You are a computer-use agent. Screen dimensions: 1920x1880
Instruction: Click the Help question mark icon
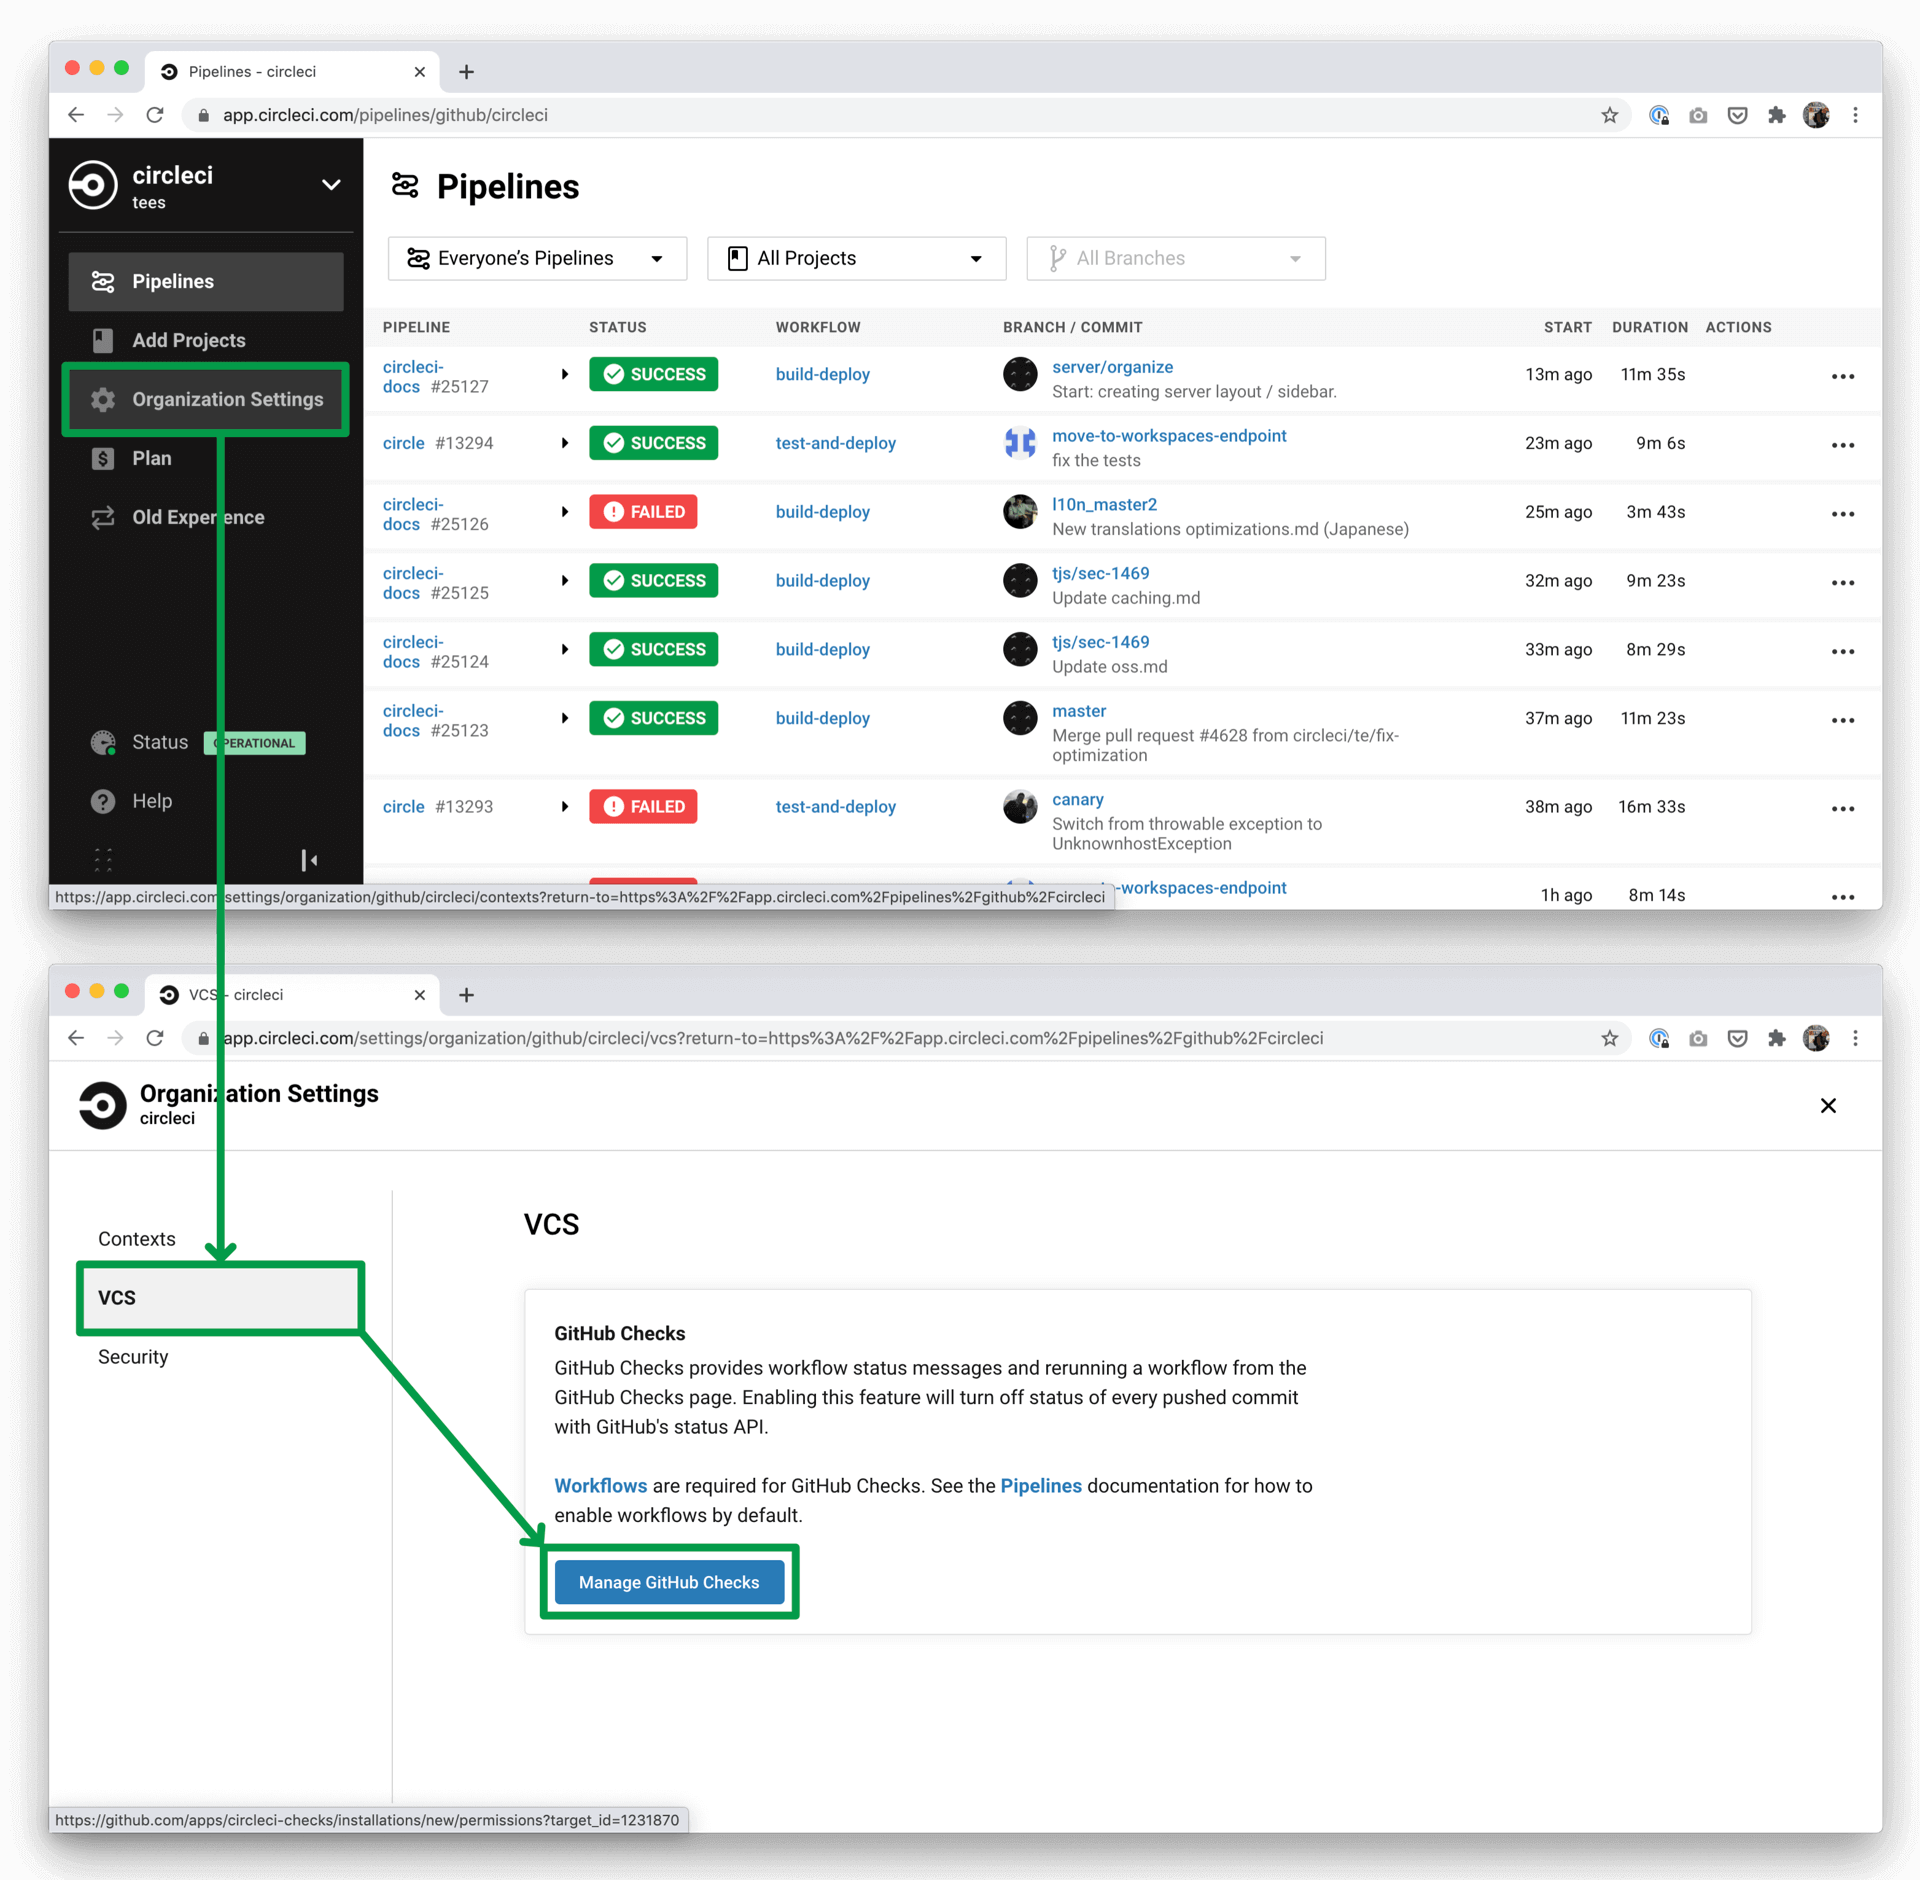(103, 801)
